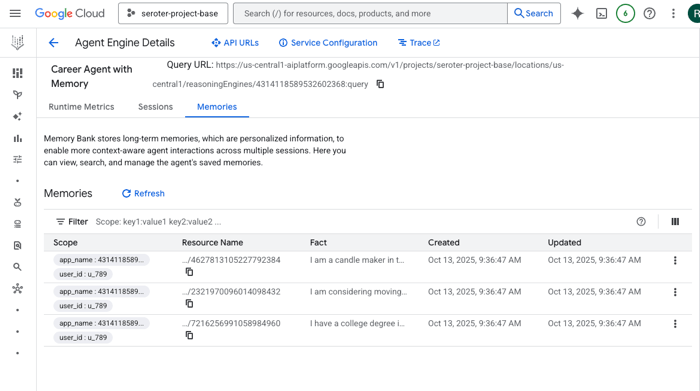Viewport: 700px width, 391px height.
Task: Open the dashboard icon in left sidebar
Action: (x=17, y=73)
